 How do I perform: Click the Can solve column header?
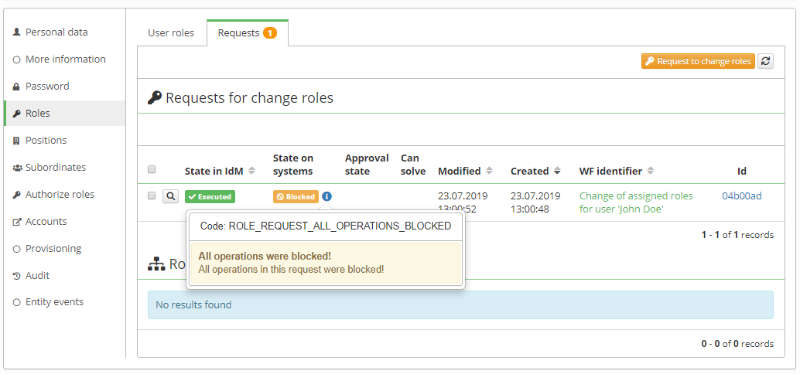413,164
